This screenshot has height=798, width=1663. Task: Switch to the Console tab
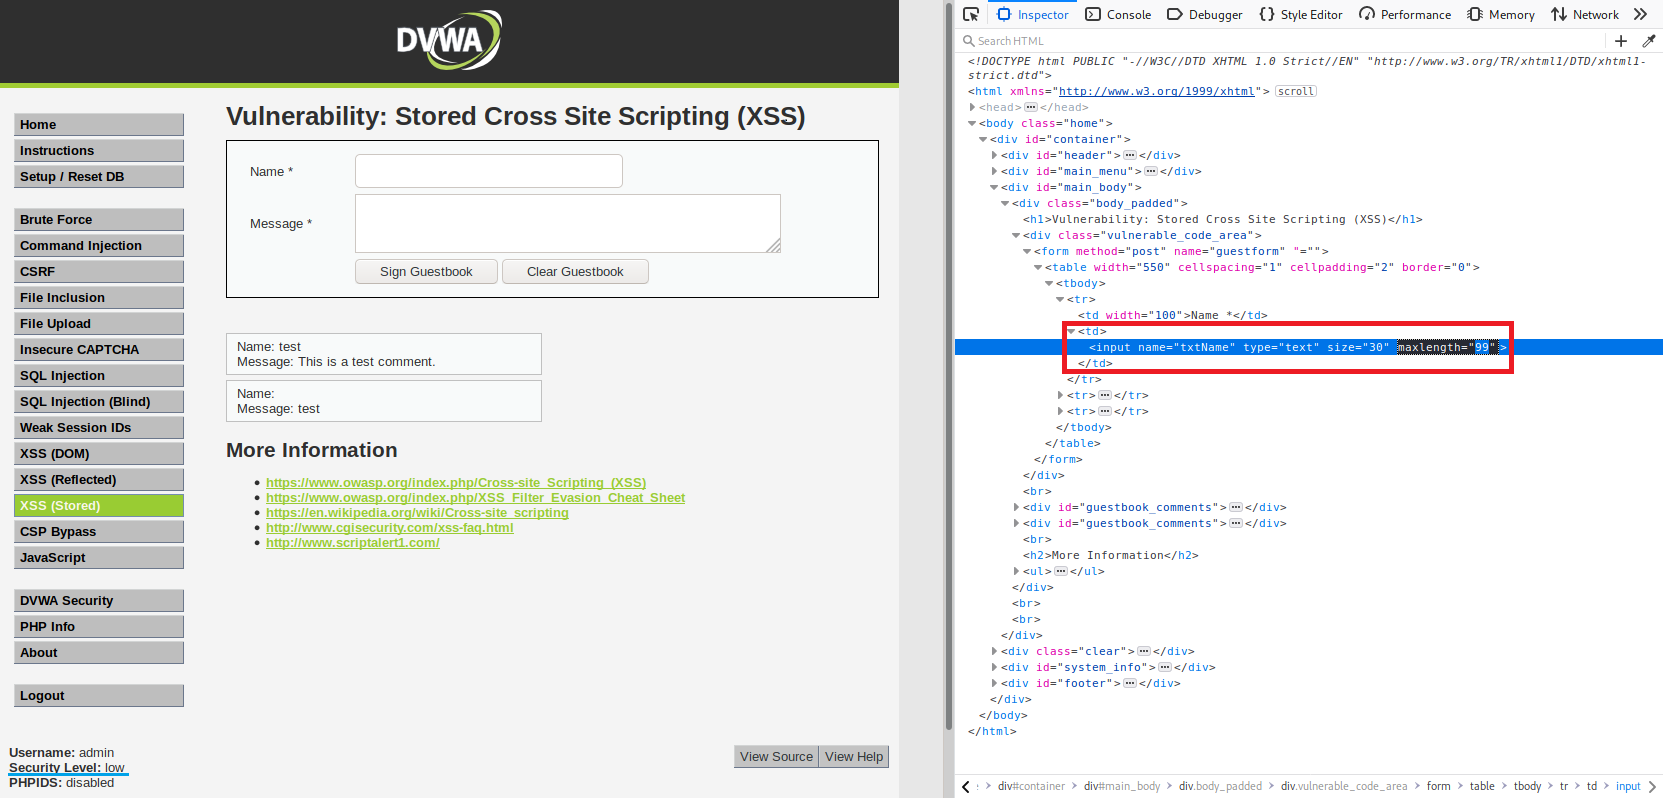tap(1118, 14)
